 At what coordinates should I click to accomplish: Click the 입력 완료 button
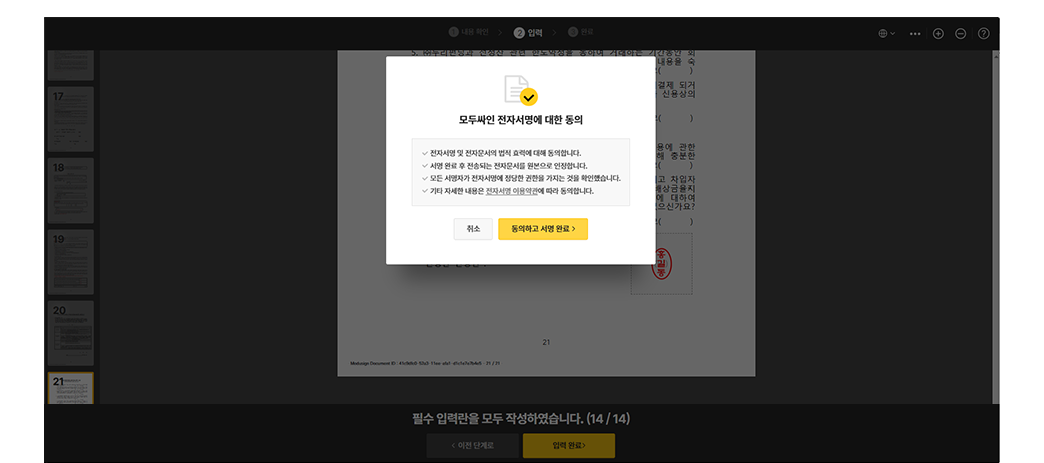[x=569, y=445]
